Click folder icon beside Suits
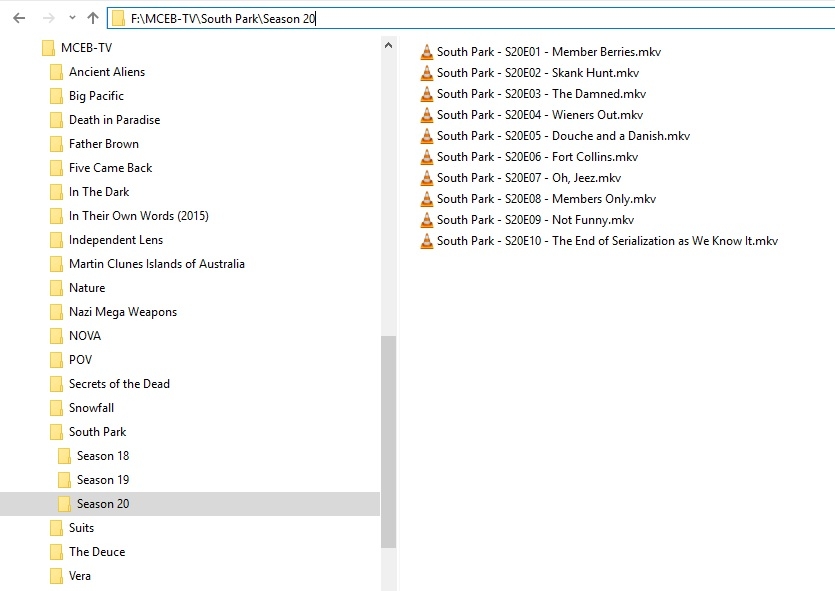This screenshot has height=591, width=835. point(56,528)
